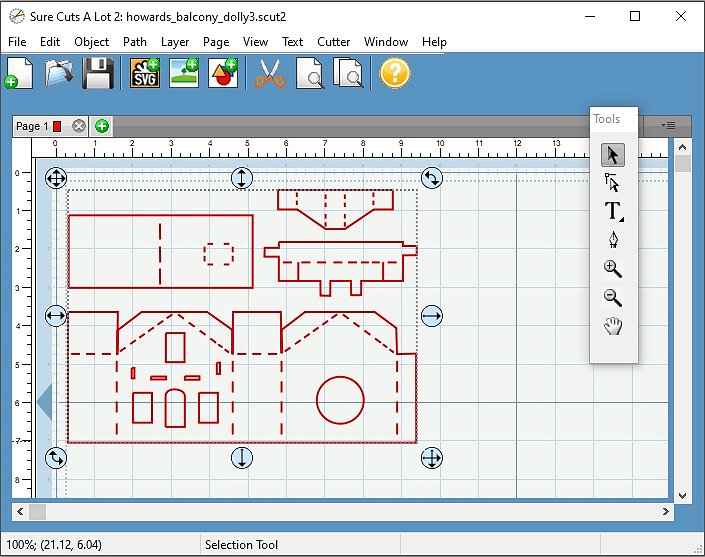Image resolution: width=705 pixels, height=557 pixels.
Task: Open the shapes Library icon
Action: (222, 74)
